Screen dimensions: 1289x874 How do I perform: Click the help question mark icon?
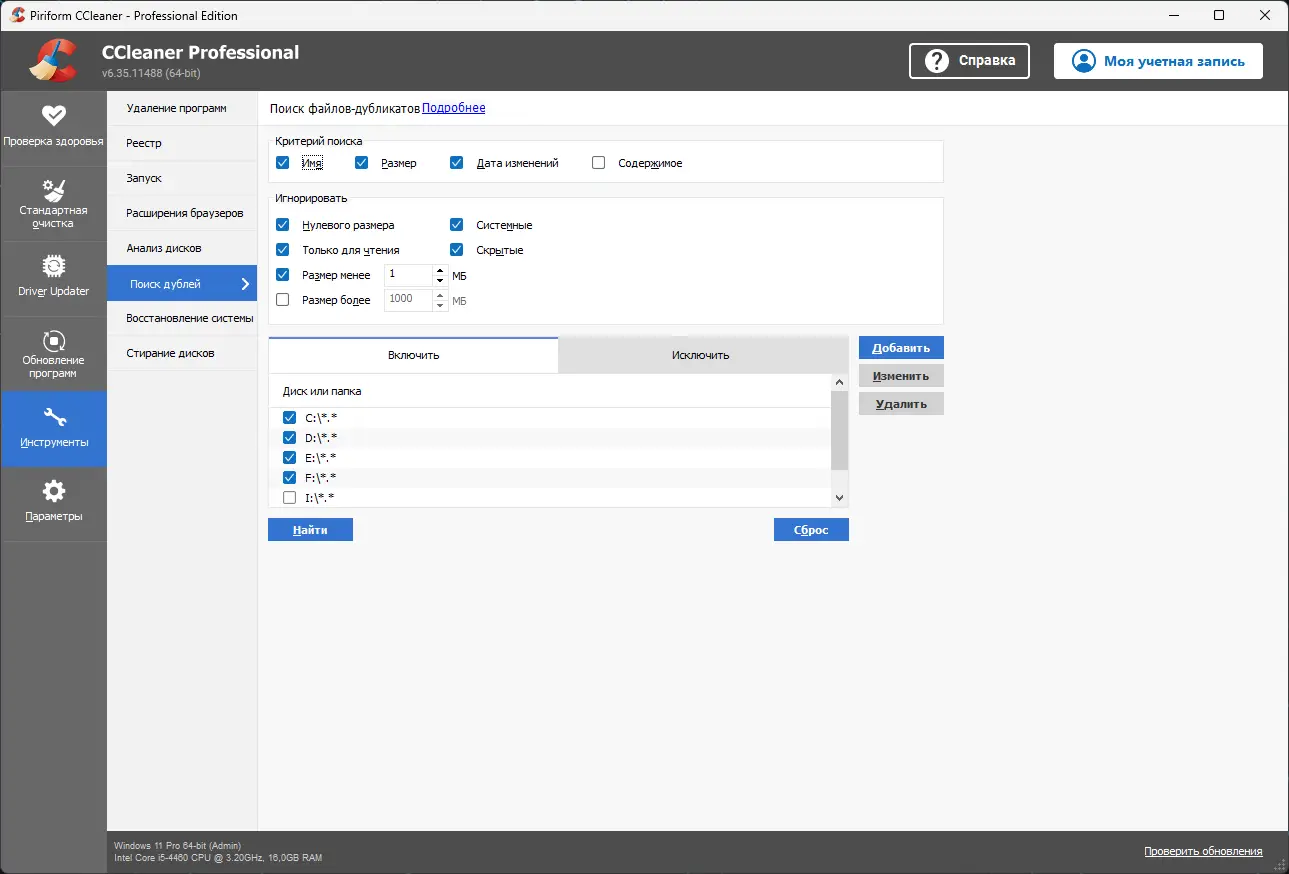tap(936, 61)
